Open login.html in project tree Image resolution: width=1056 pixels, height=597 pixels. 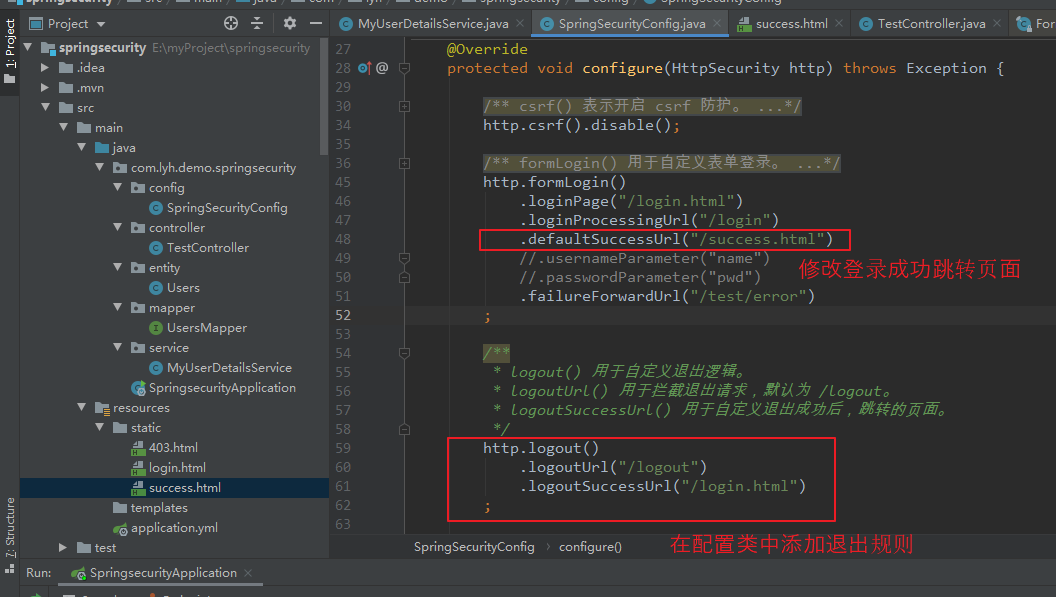tap(177, 468)
